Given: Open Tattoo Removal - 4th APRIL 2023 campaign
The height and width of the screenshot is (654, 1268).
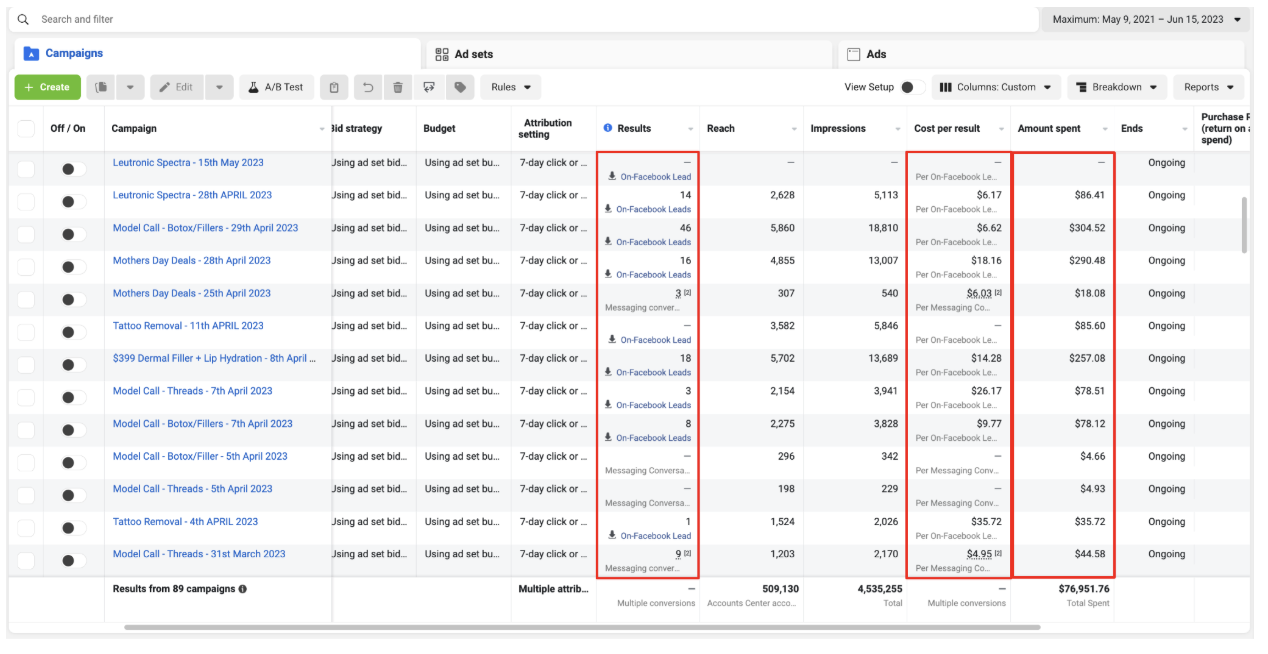Looking at the screenshot, I should click(185, 522).
